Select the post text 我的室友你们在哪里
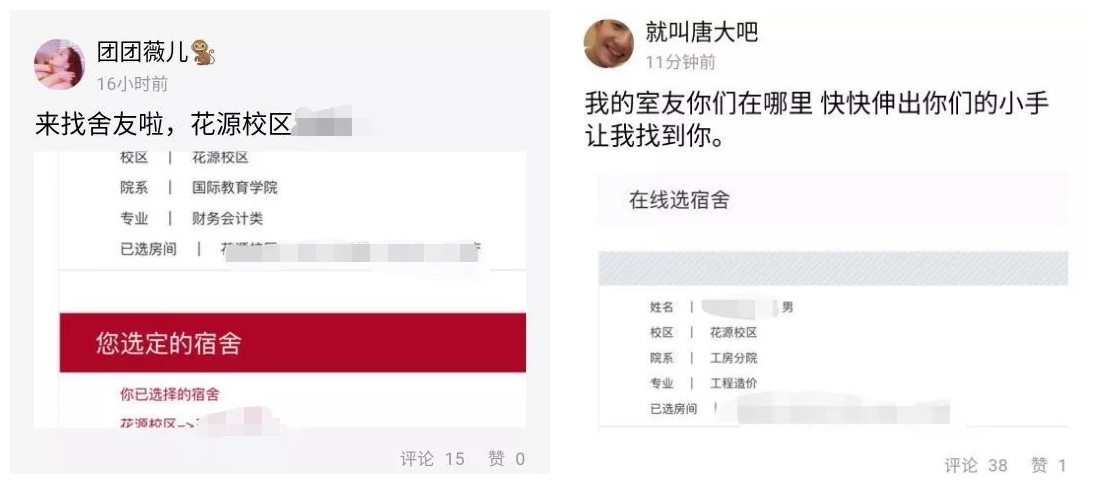1099x484 pixels. (699, 103)
